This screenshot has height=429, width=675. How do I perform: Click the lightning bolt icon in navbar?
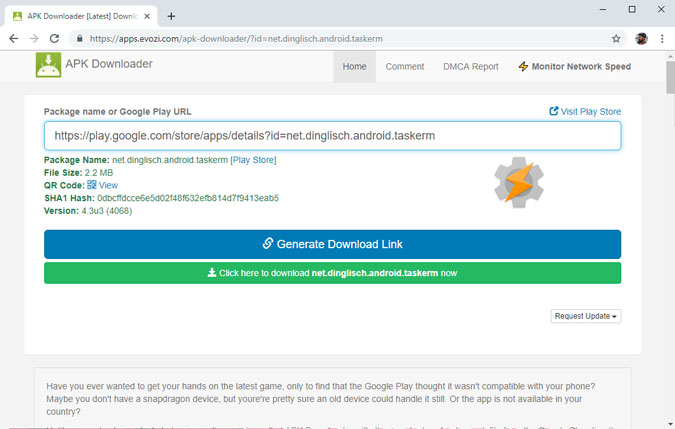click(523, 66)
